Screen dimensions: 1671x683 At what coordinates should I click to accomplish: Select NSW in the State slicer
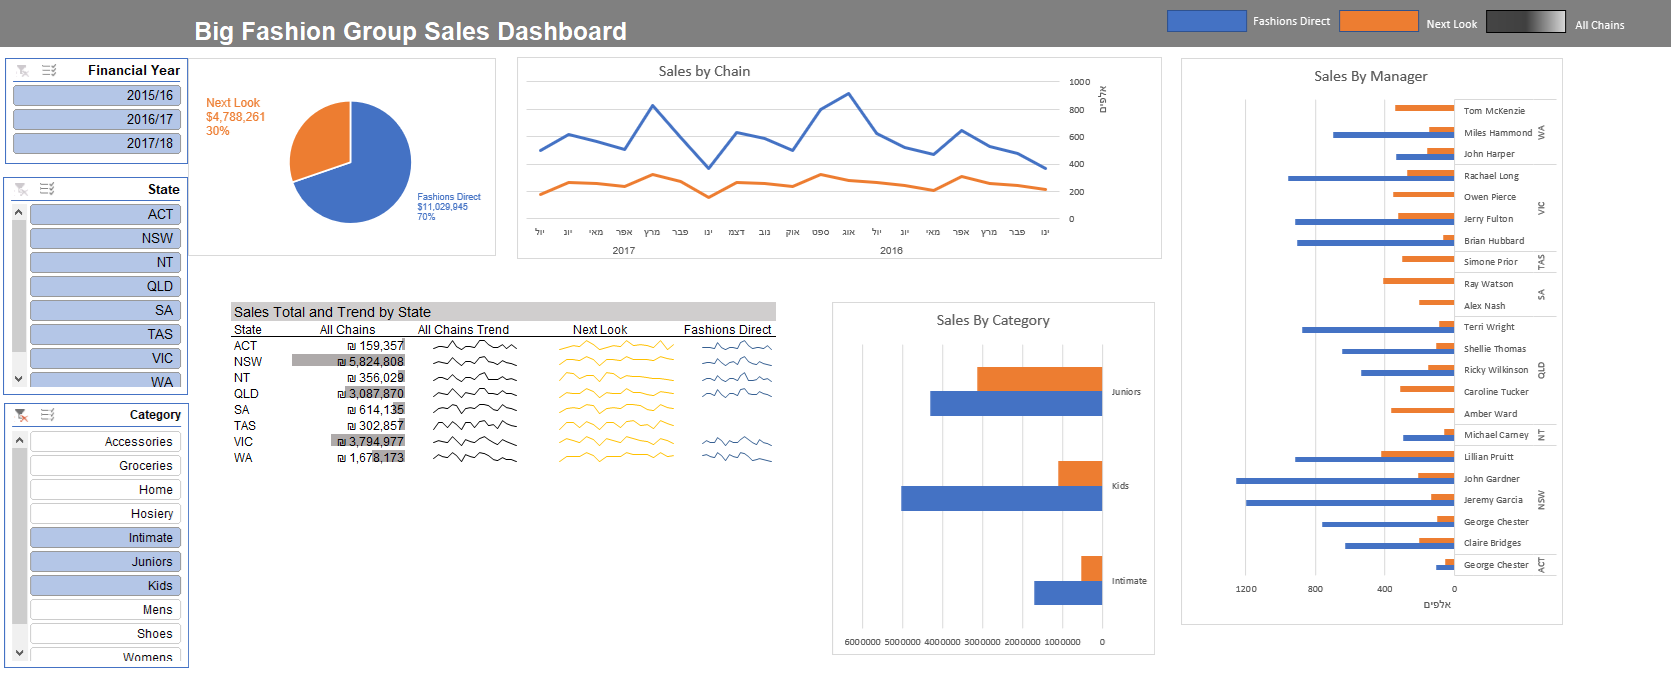tap(105, 238)
